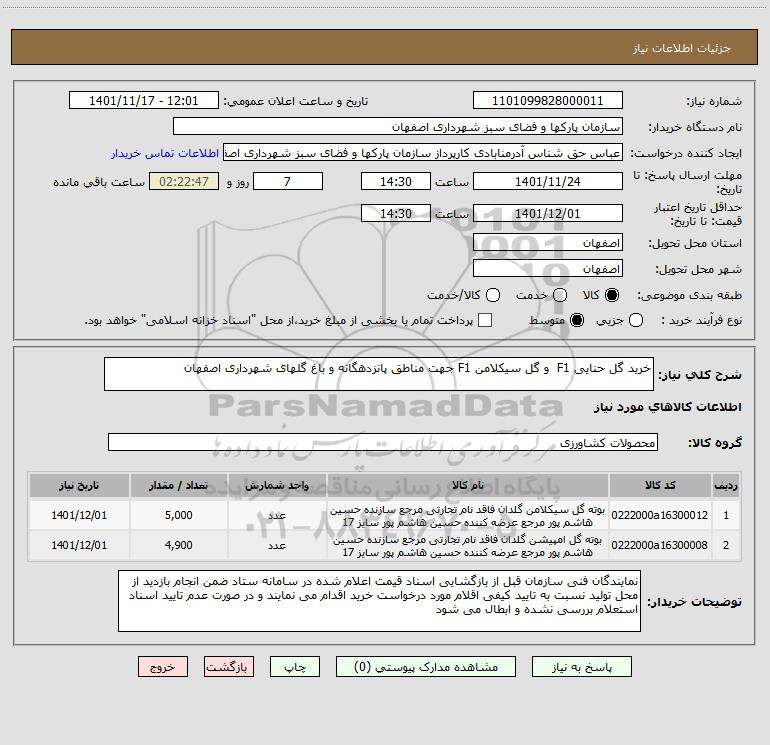Screen dimensions: 770x745
Task: Click the remaining time counter 02:22:47
Action: pos(184,181)
